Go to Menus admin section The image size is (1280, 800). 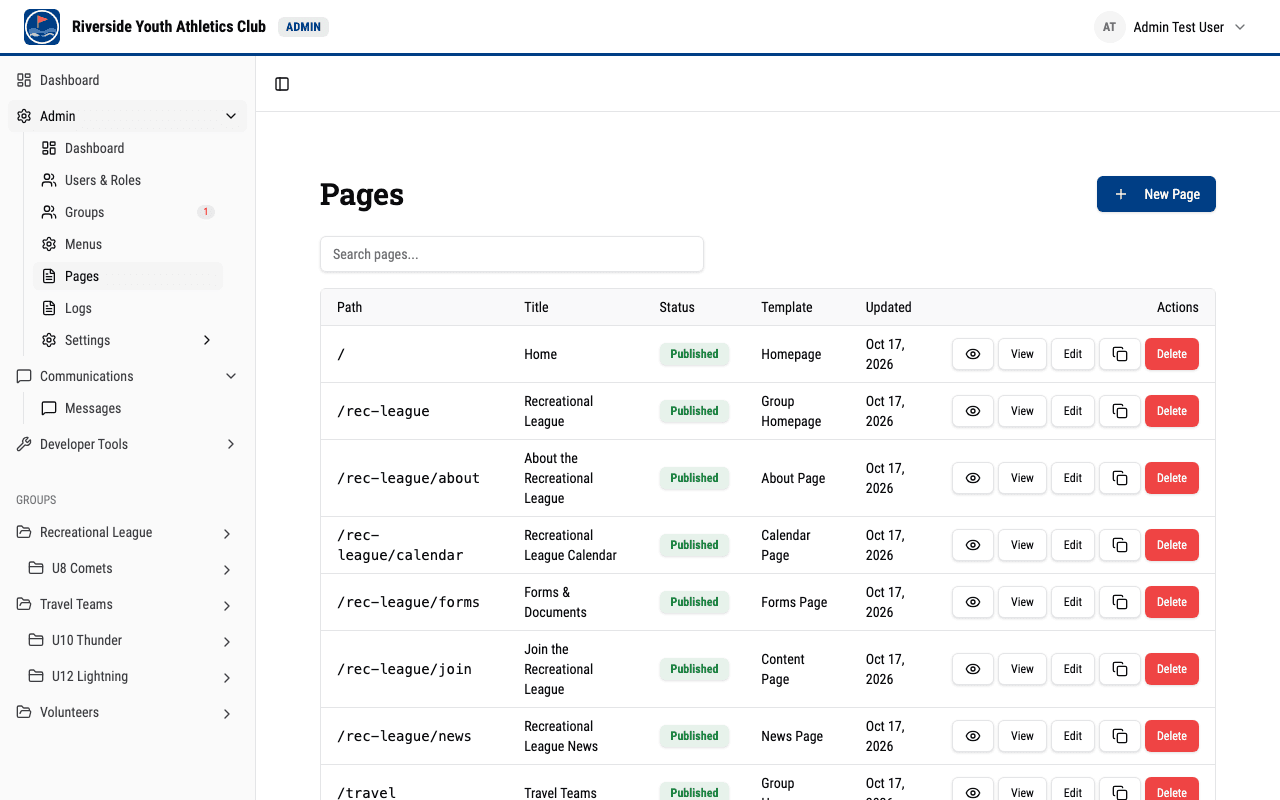point(128,244)
